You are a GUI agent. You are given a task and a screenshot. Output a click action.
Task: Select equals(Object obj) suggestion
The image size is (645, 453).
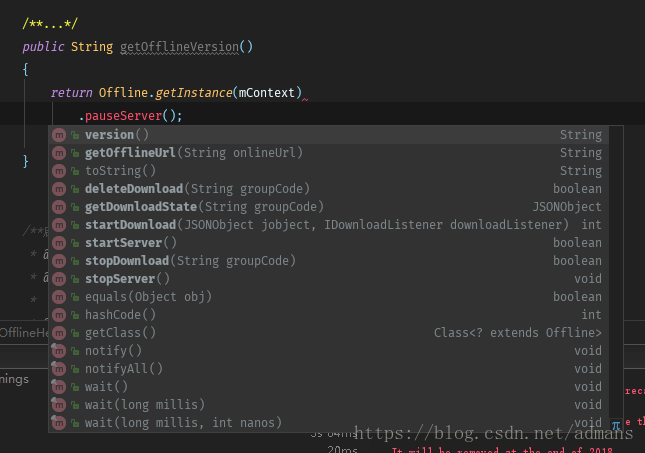[328, 297]
